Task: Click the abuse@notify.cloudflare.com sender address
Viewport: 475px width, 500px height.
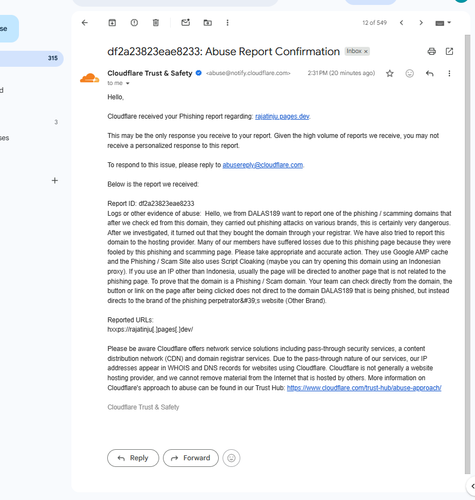Action: (x=248, y=73)
